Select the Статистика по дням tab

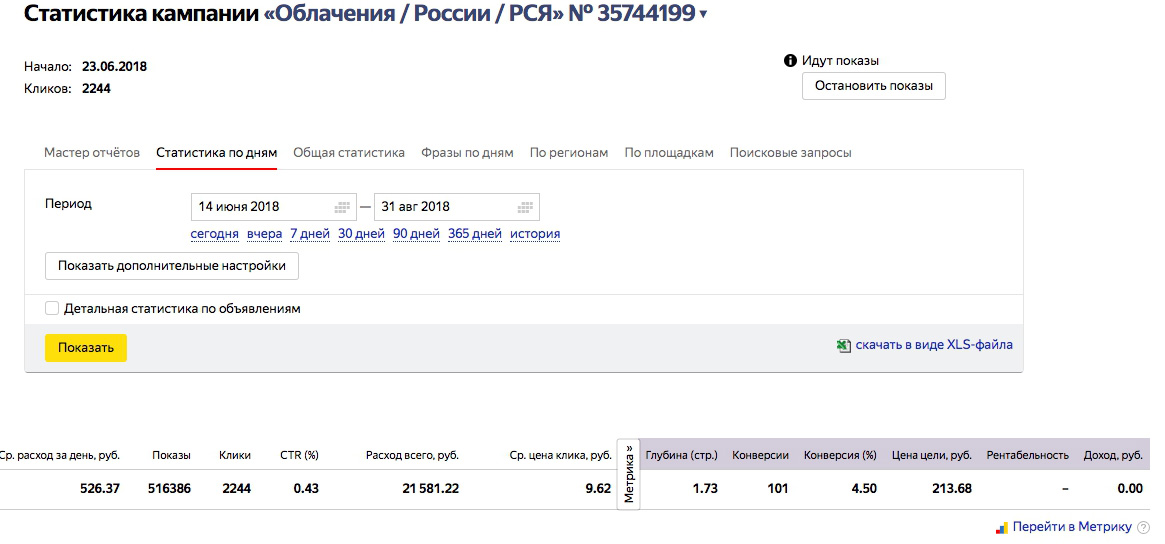tap(216, 152)
